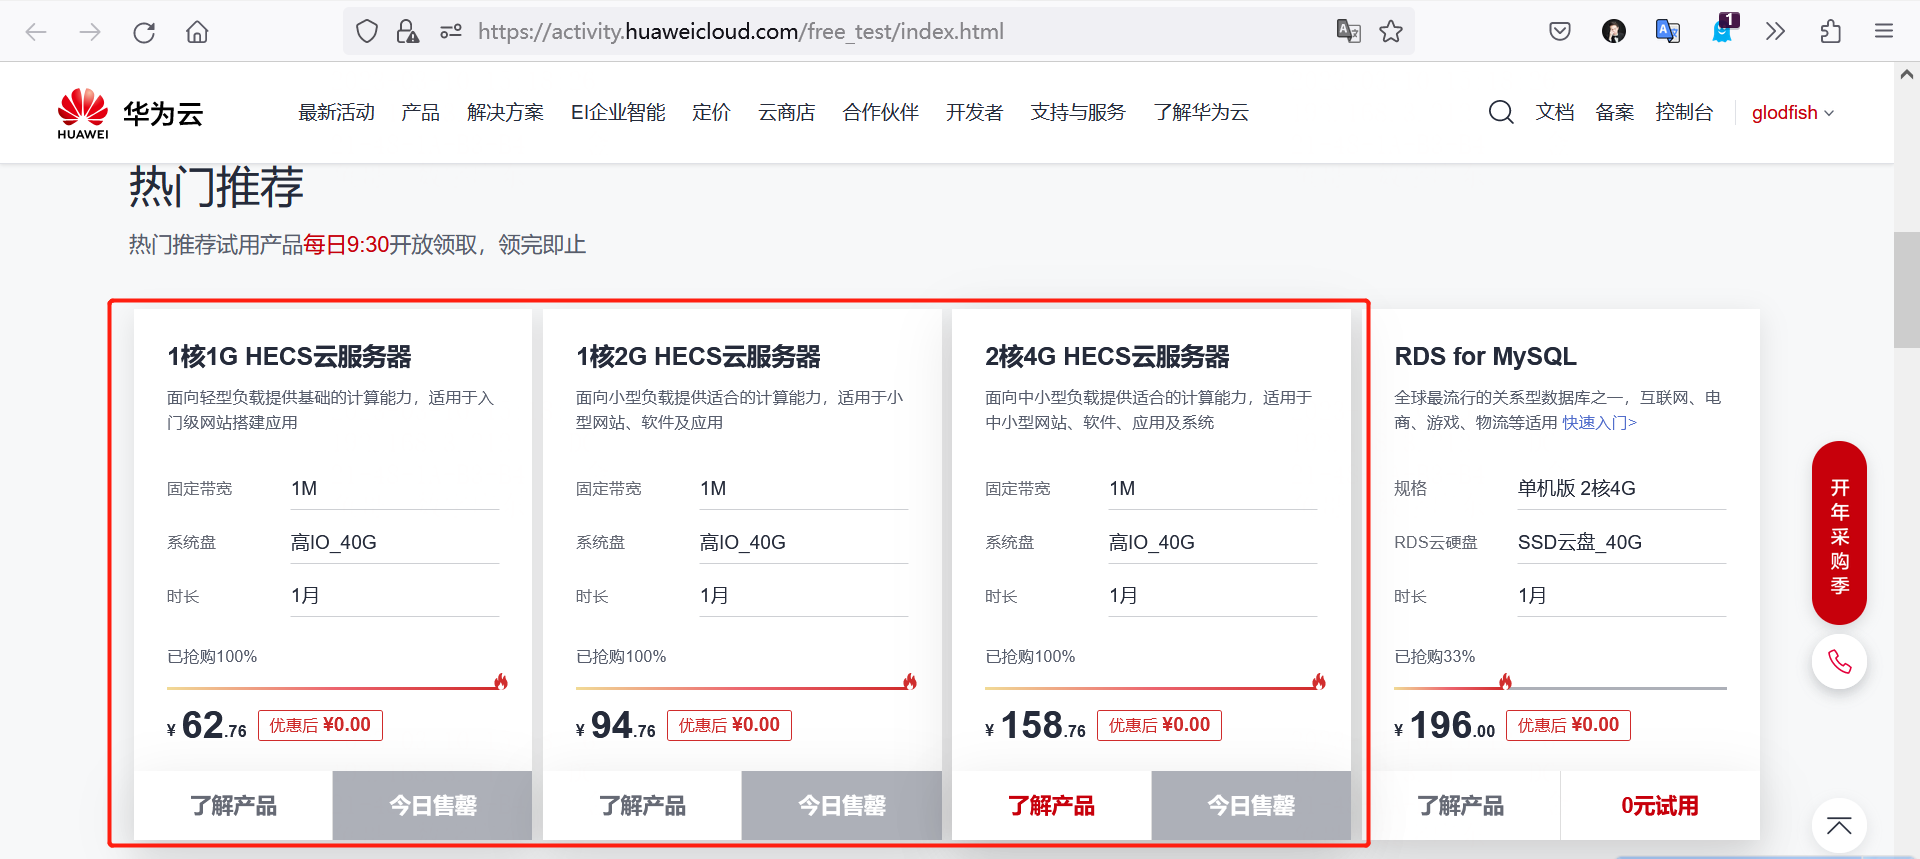
Task: Open the 控制台 console link
Action: (x=1684, y=112)
